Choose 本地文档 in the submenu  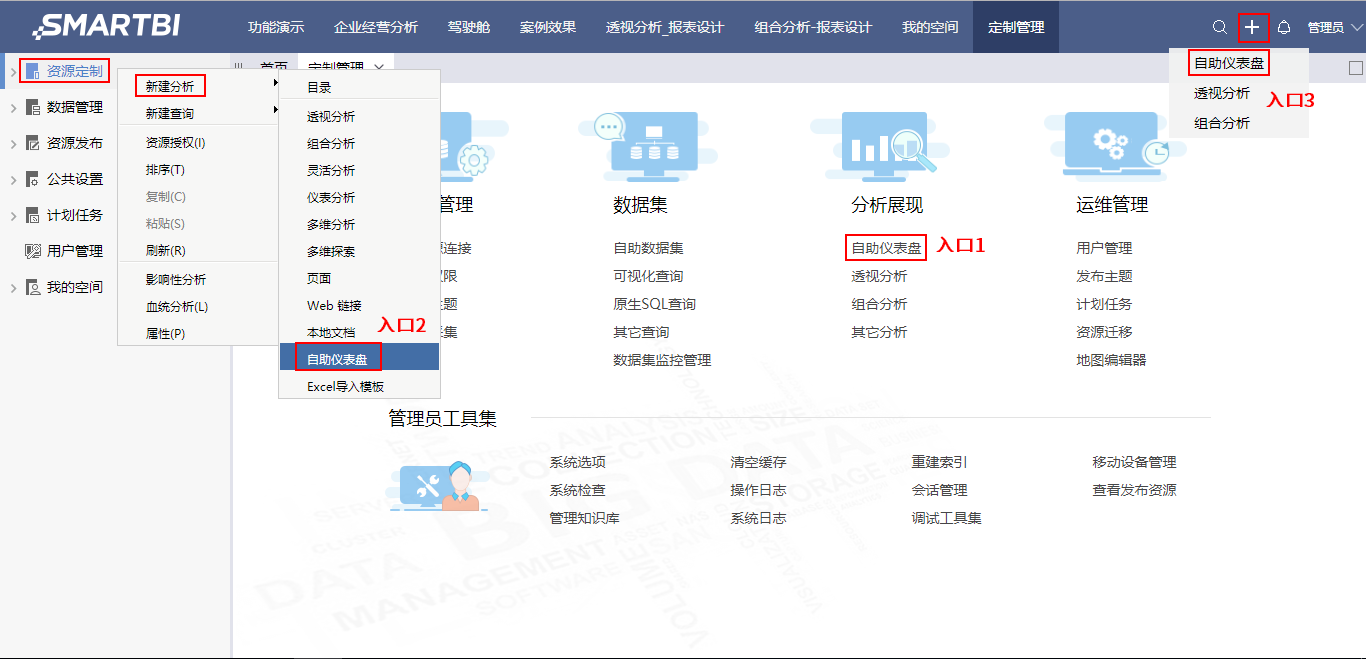point(331,332)
